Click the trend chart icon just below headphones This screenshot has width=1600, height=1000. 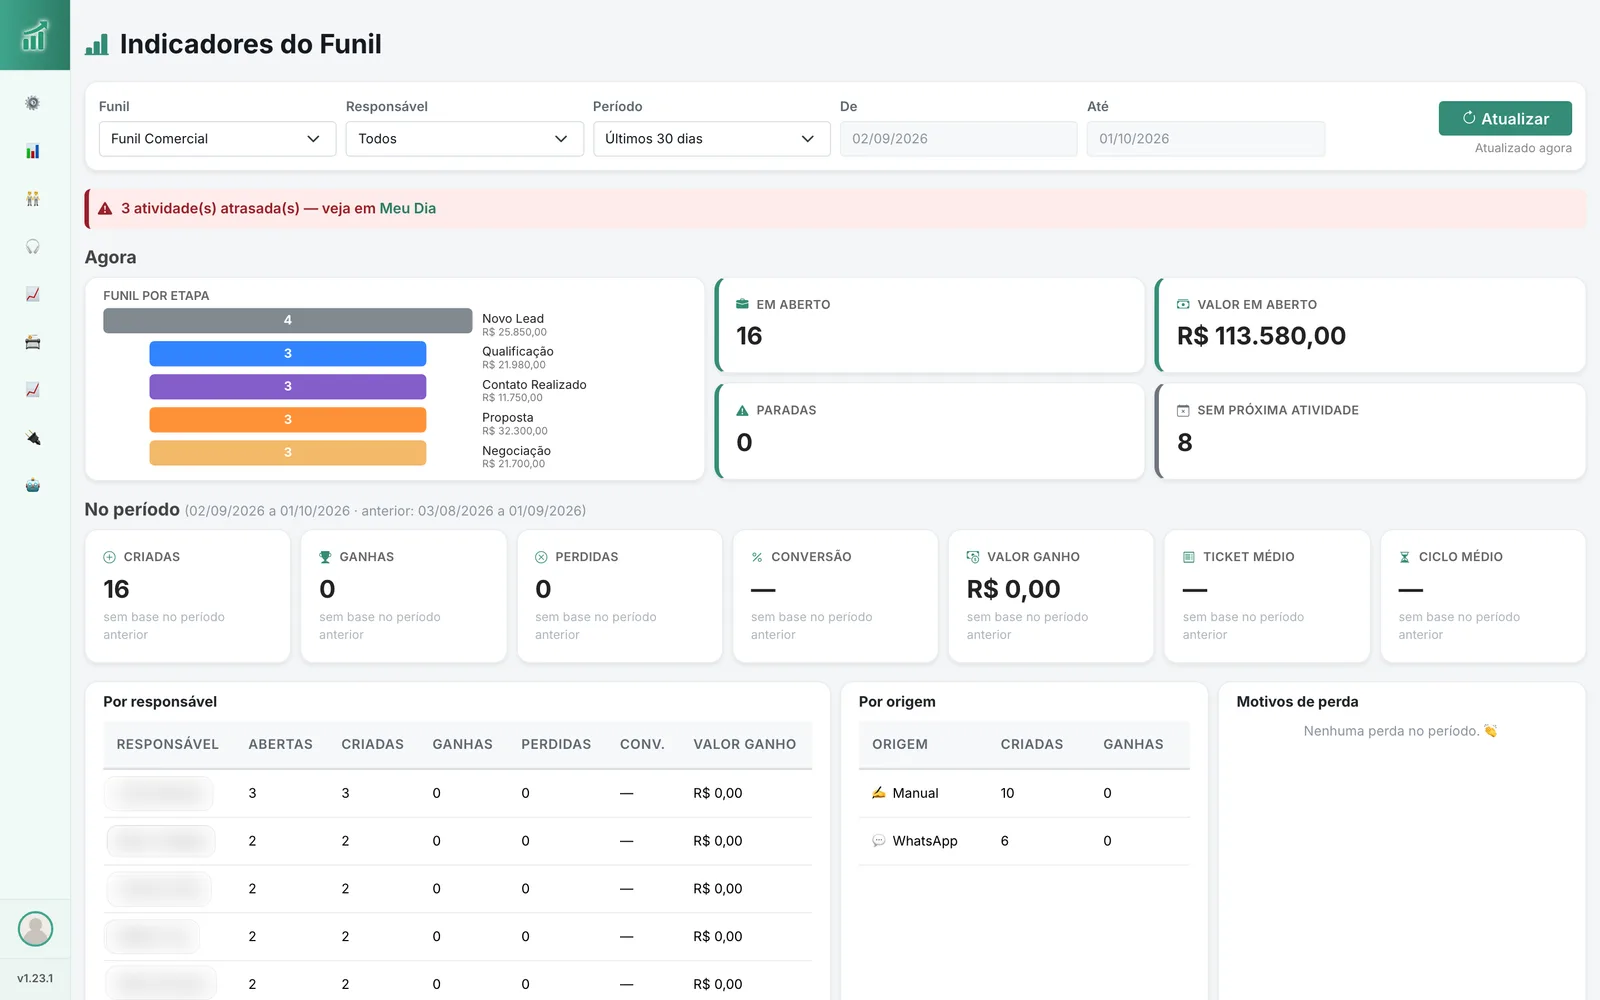[x=33, y=294]
